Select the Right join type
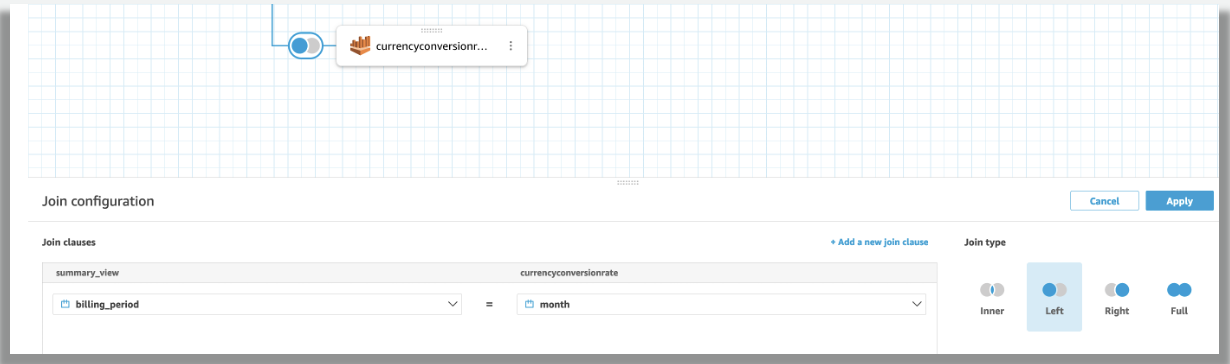 [x=1117, y=297]
